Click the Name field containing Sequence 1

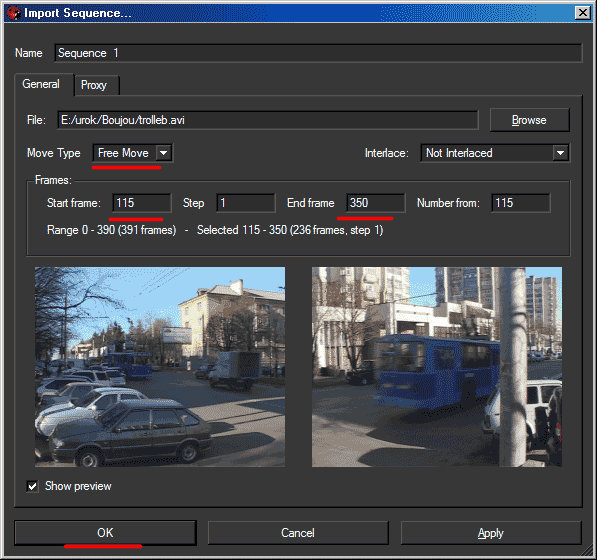click(318, 53)
